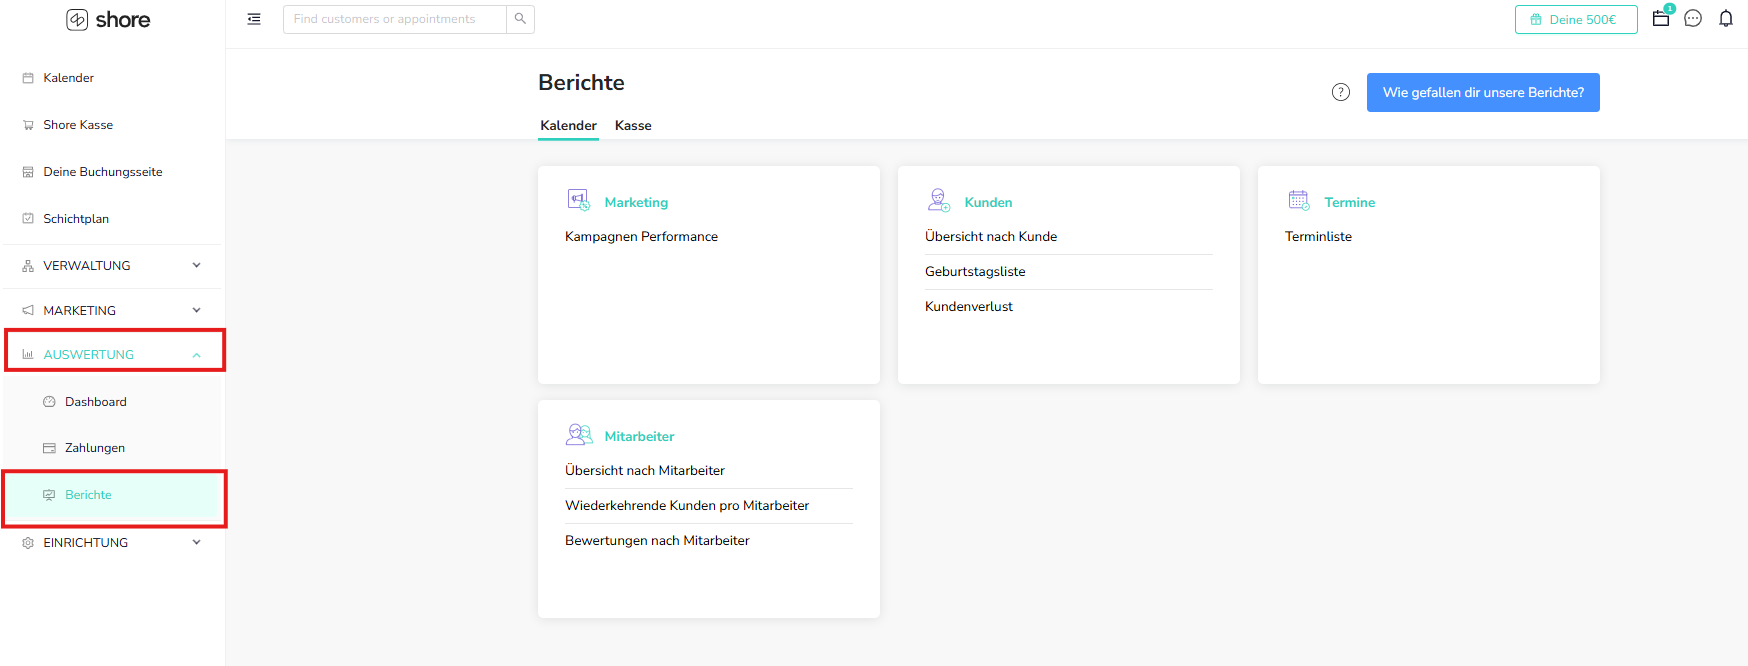Select the Kalender reports tab
The width and height of the screenshot is (1748, 666).
click(x=568, y=126)
